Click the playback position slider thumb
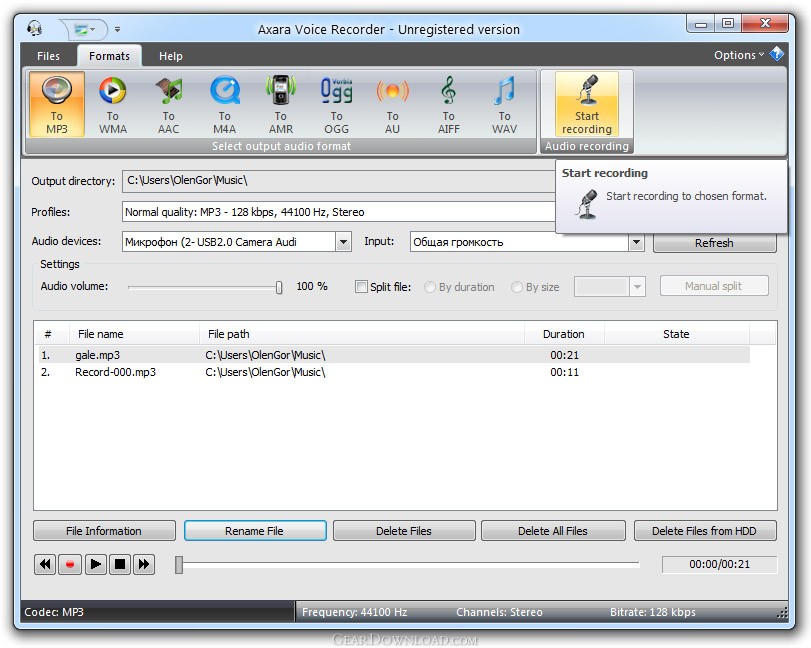Screen dimensions: 811x648 pos(179,565)
